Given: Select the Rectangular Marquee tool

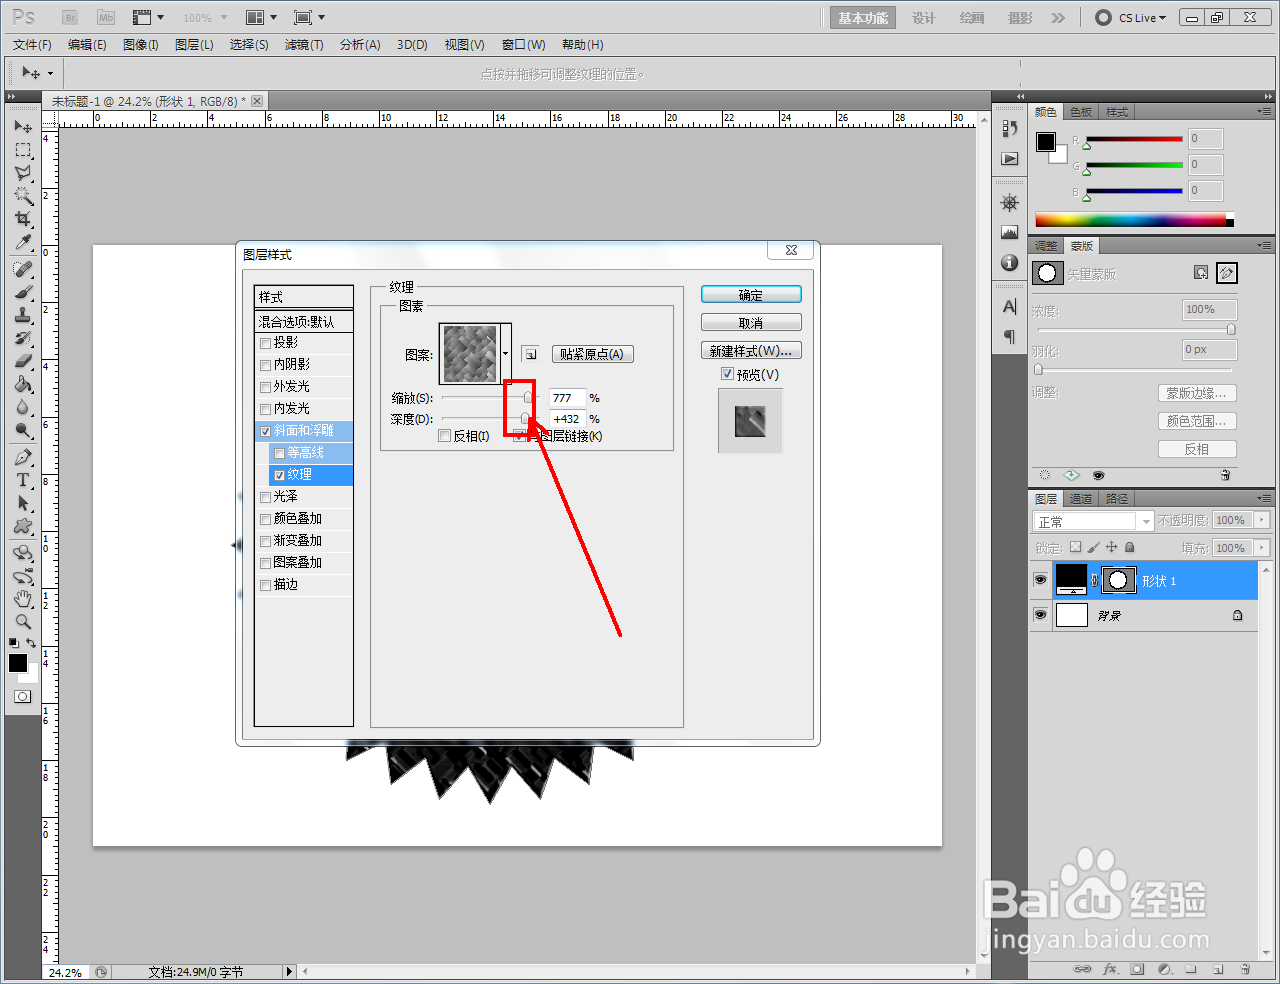Looking at the screenshot, I should click(x=22, y=150).
